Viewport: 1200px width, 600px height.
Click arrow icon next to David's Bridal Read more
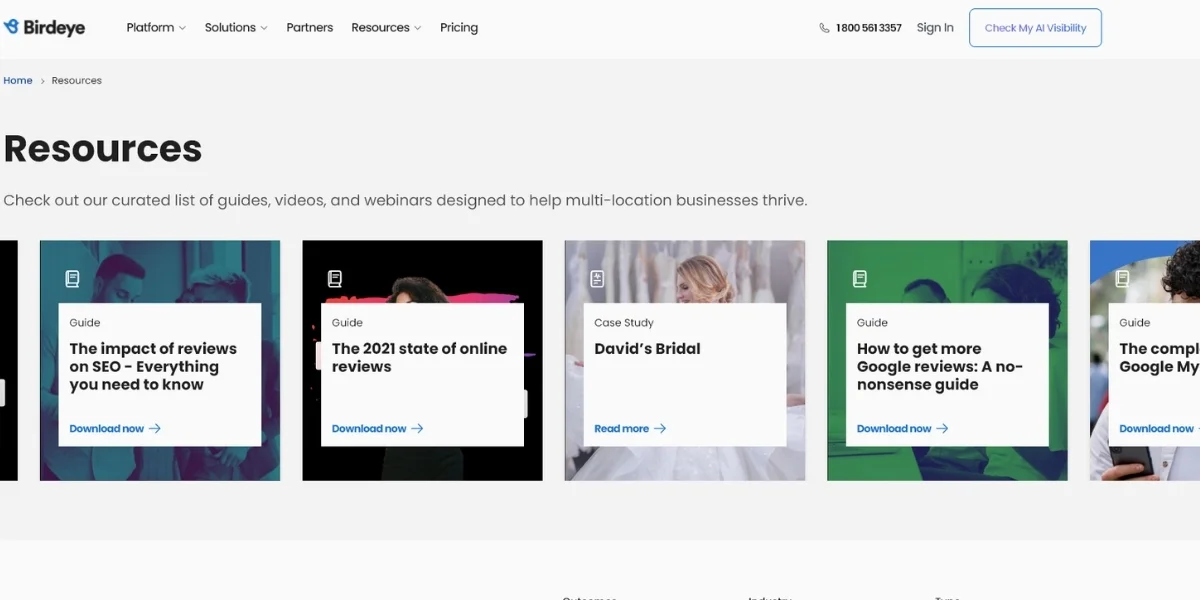[x=660, y=429]
